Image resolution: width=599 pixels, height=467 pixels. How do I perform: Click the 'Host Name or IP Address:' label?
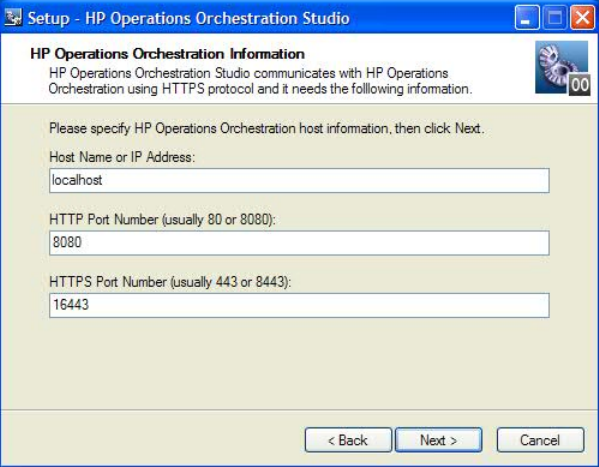coord(122,157)
